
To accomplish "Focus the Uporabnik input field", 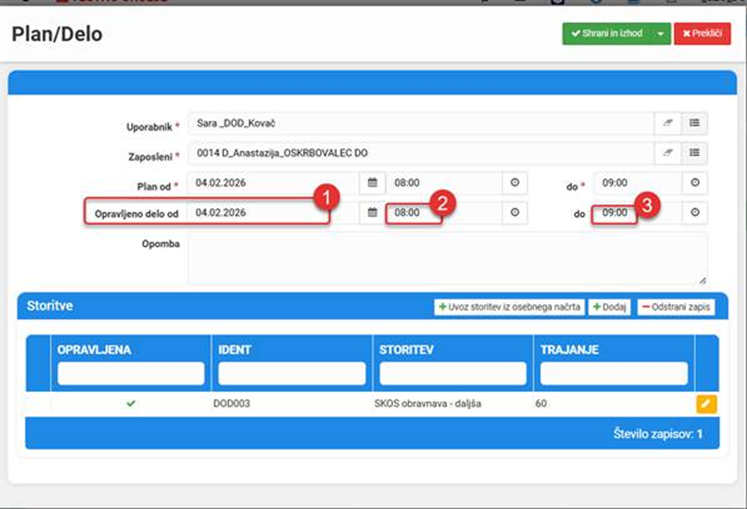I will (421, 123).
